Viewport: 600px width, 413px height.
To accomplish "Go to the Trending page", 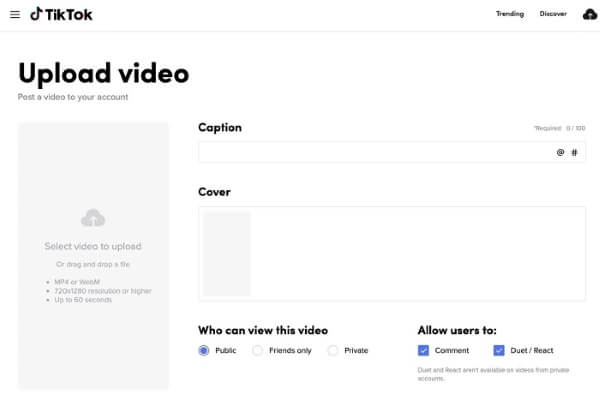I will [x=510, y=14].
